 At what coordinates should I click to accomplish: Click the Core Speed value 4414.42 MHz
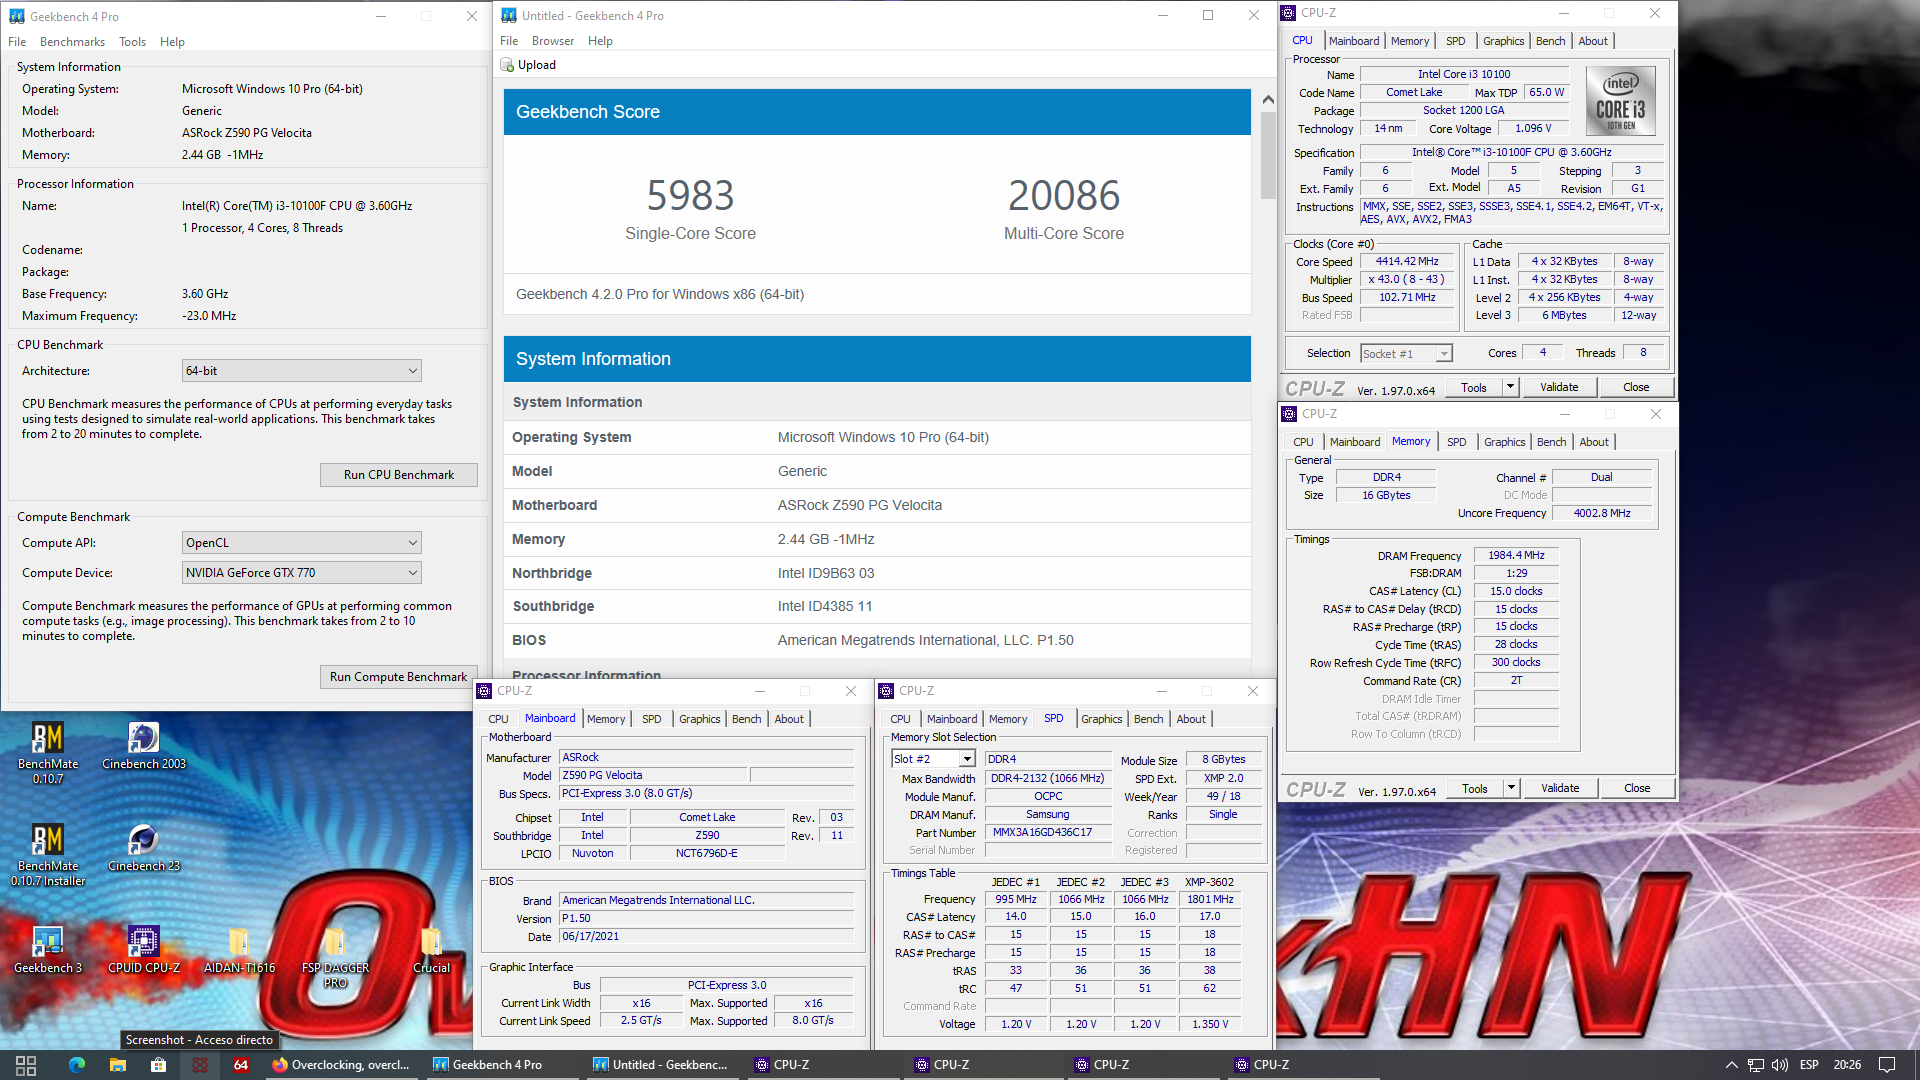pos(1407,261)
